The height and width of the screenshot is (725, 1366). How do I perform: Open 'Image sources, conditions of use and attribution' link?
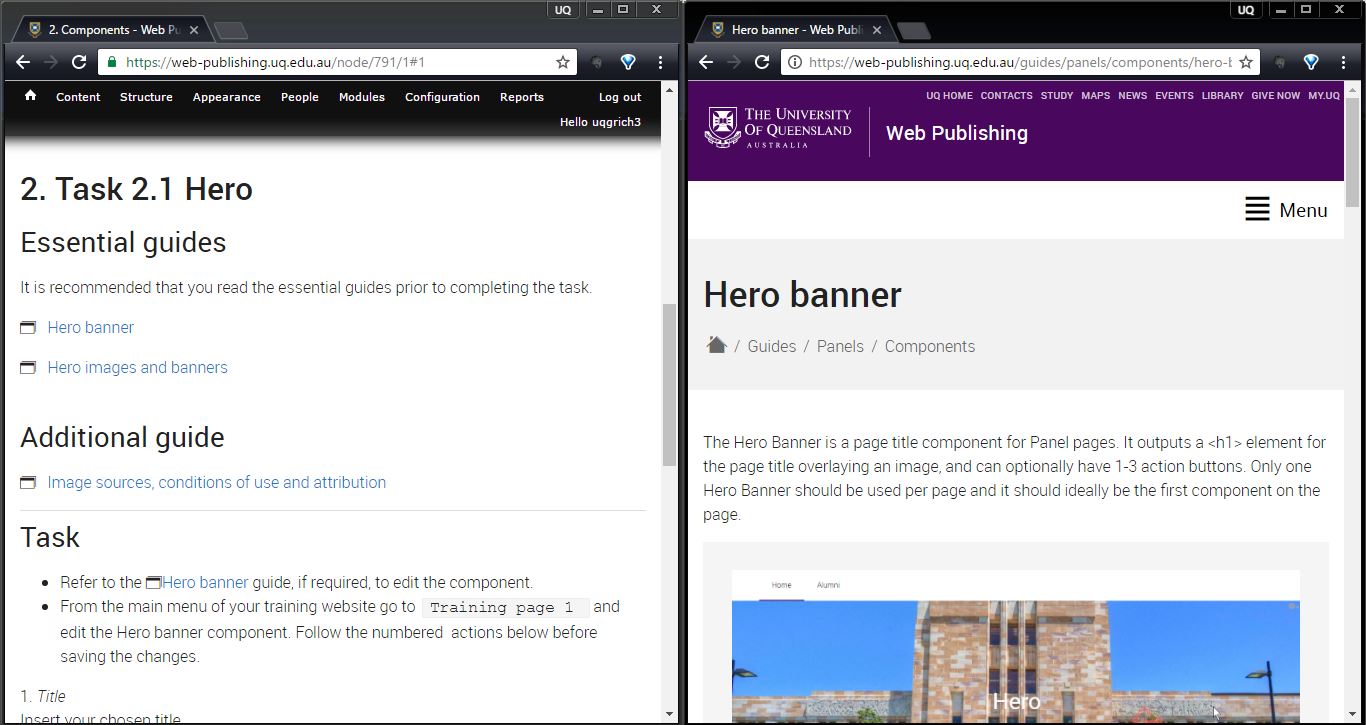[x=216, y=482]
